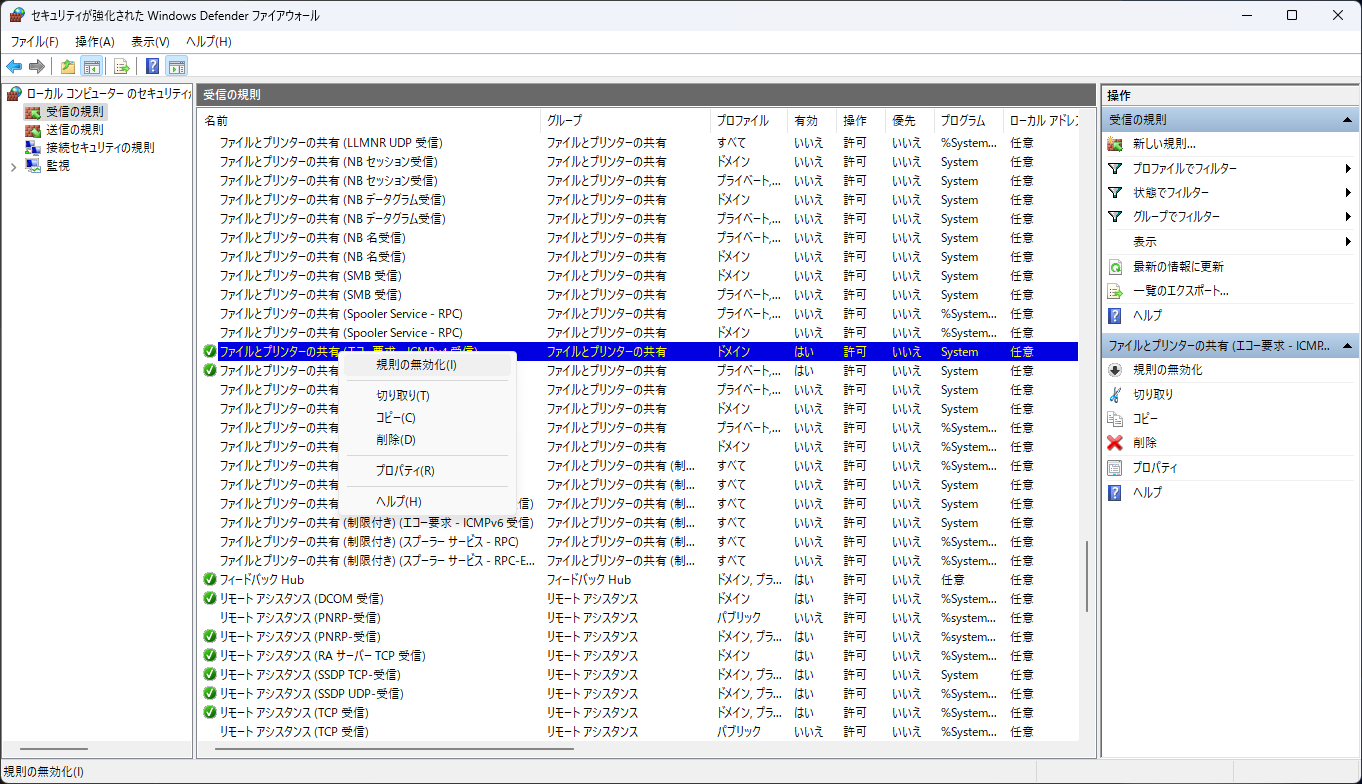Toggle the show/hide action pane toolbar icon
1362x784 pixels.
(177, 67)
